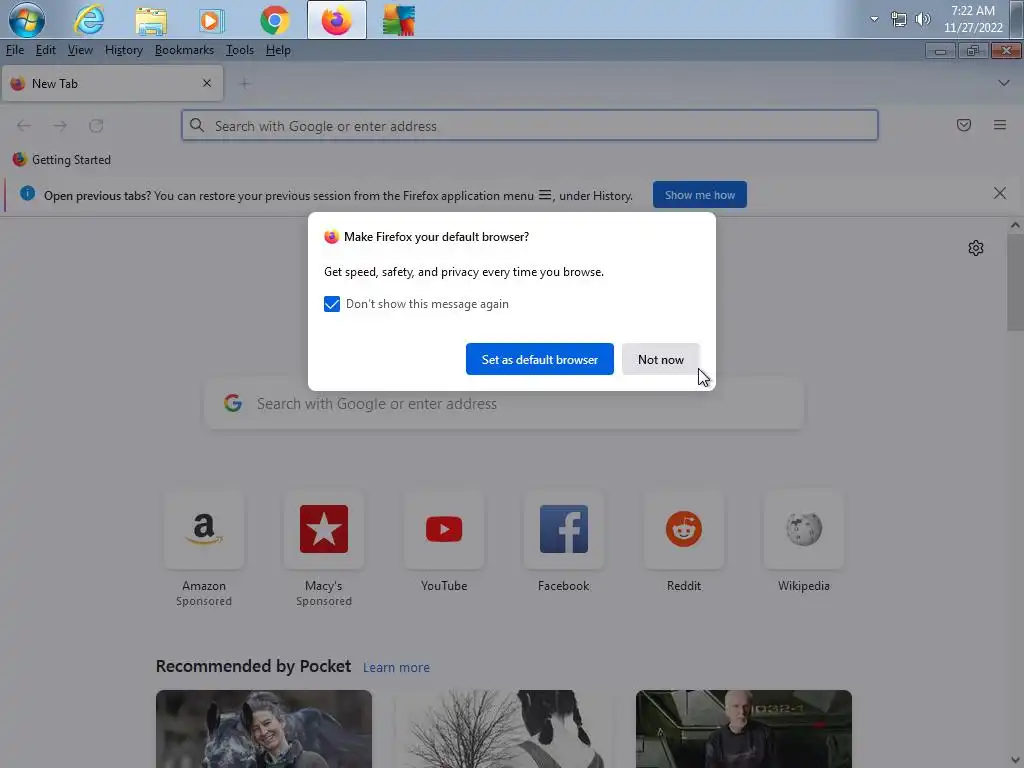Open the View menu
Viewport: 1024px width, 768px height.
[80, 50]
